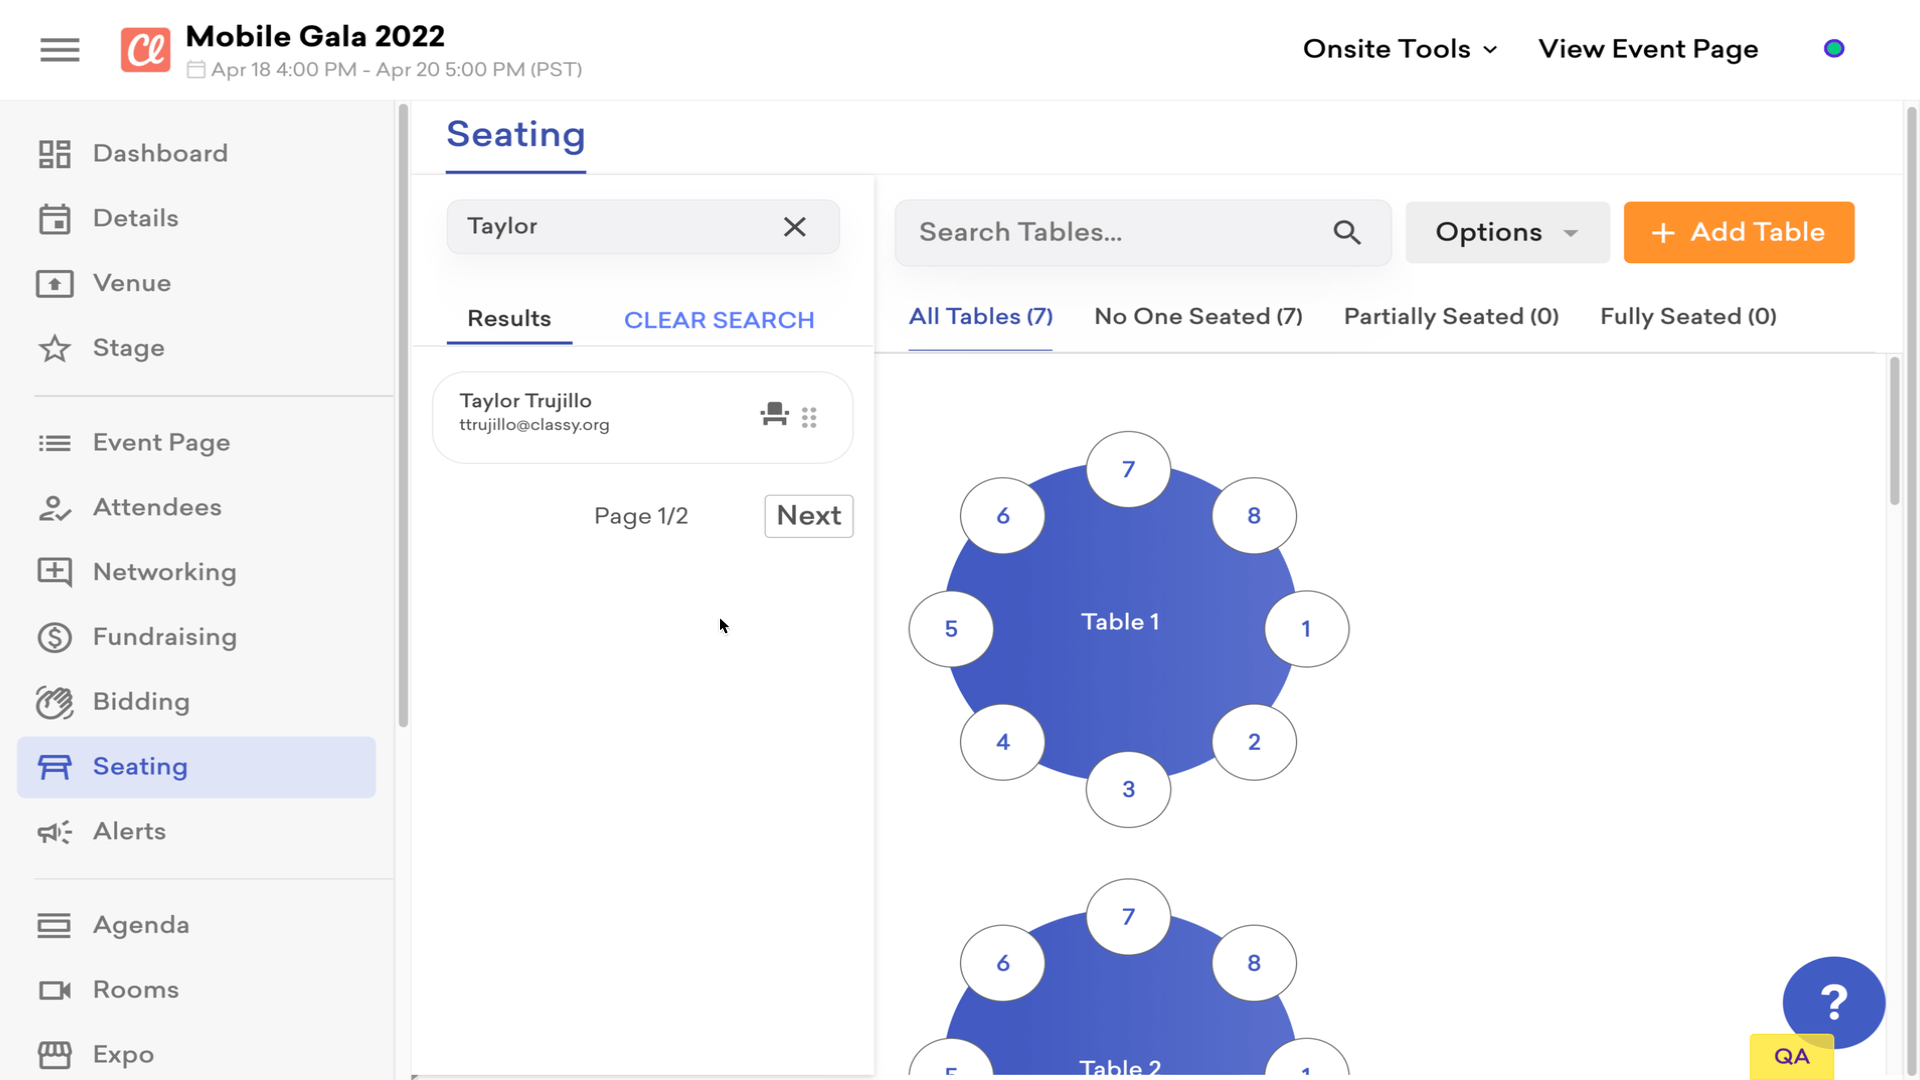Click the All Tables (7) active toggle
Screen dimensions: 1920x1080
(x=980, y=316)
